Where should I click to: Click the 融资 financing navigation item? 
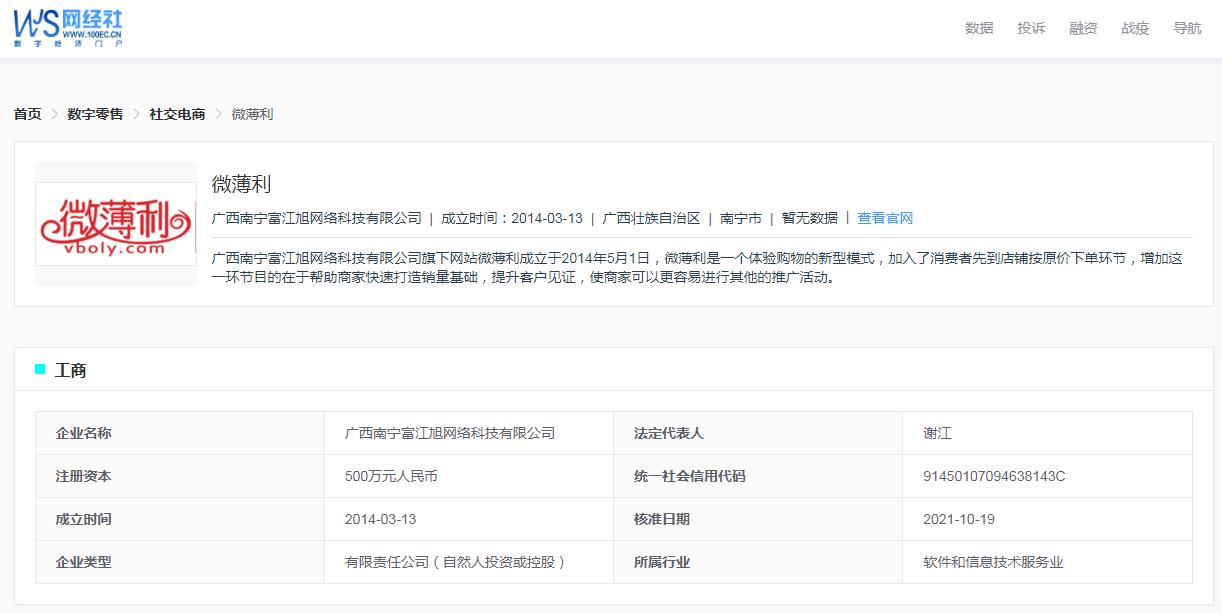pos(1084,28)
